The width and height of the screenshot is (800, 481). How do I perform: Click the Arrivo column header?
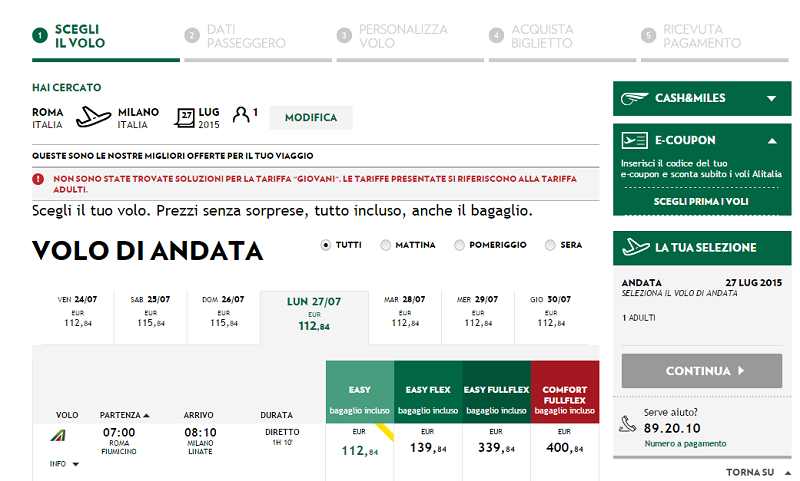(198, 415)
